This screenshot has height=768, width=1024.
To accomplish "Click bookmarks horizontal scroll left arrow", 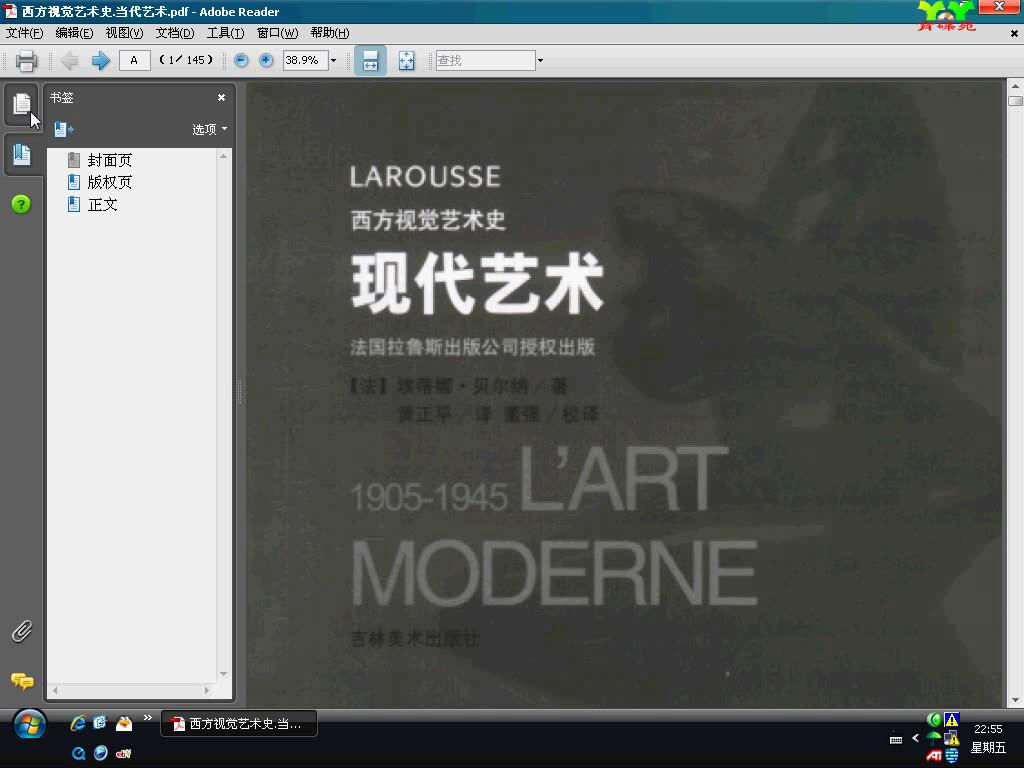I will click(x=55, y=690).
